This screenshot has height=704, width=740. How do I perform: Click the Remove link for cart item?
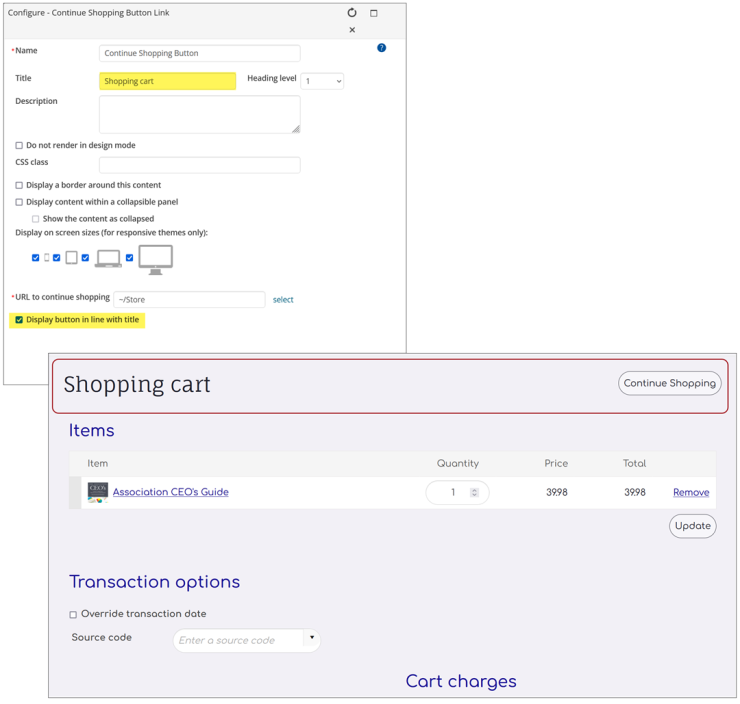(690, 492)
